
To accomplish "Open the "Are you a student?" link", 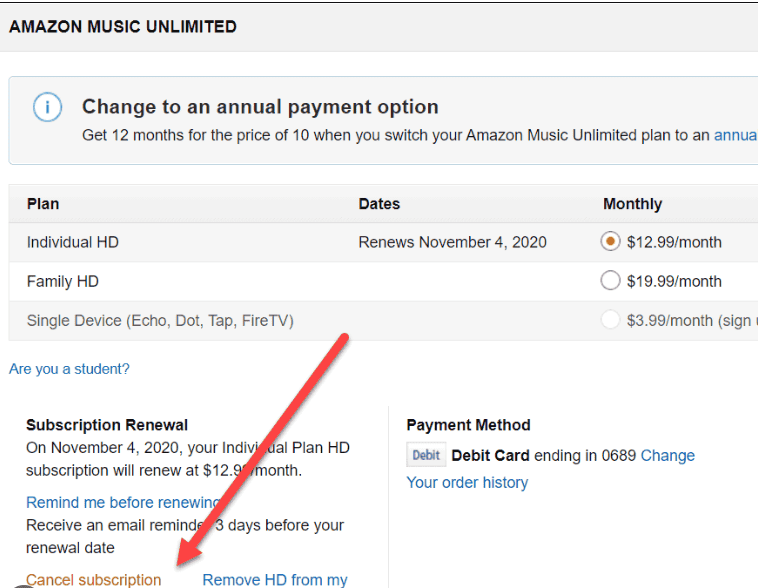I will 69,369.
